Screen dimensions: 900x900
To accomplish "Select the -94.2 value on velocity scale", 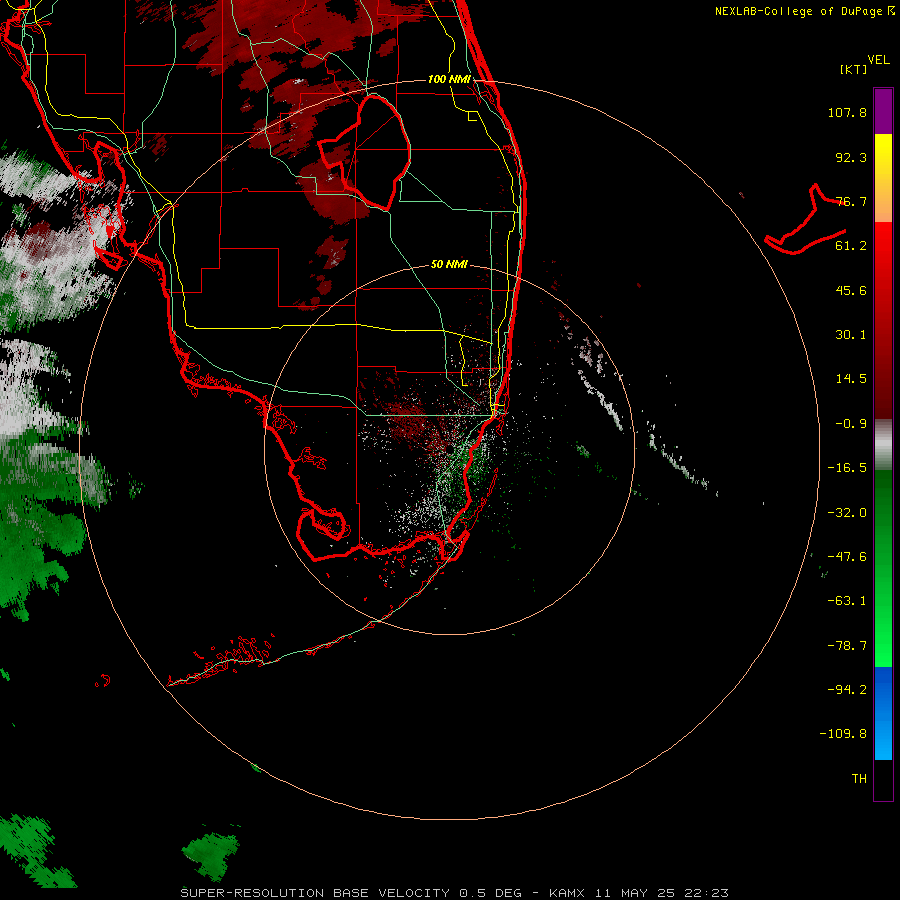I will (847, 690).
